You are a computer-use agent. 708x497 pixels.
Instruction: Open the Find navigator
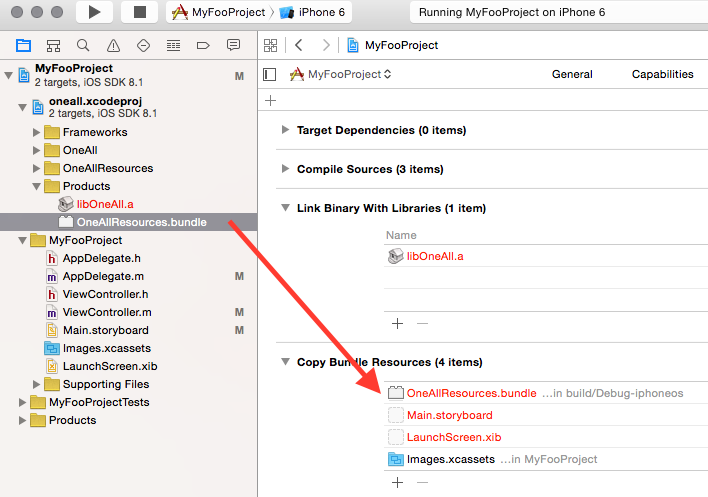83,45
